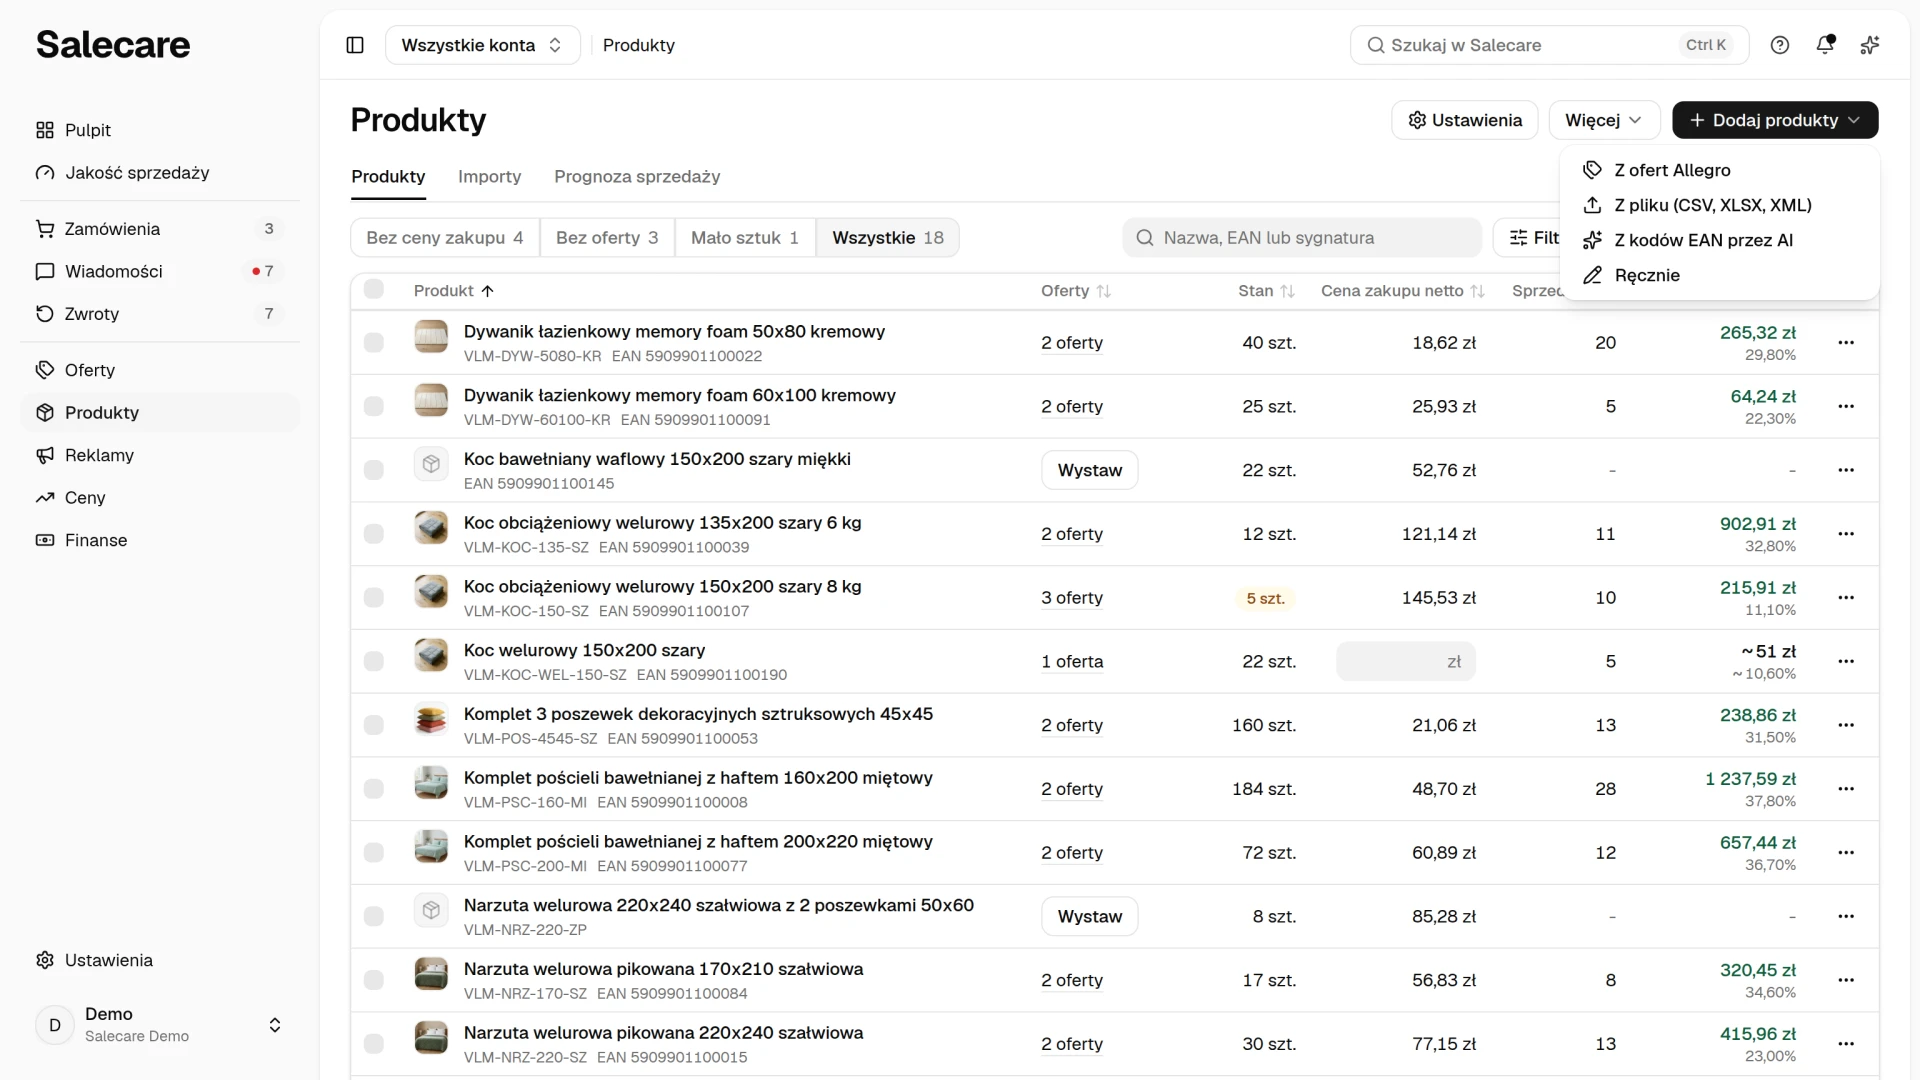
Task: Collapse the Dodaj produkty dropdown button
Action: pyautogui.click(x=1775, y=120)
